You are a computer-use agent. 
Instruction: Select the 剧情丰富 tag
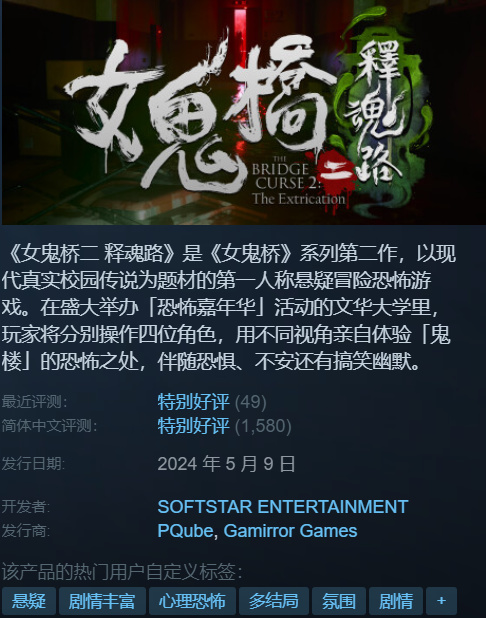tap(102, 601)
